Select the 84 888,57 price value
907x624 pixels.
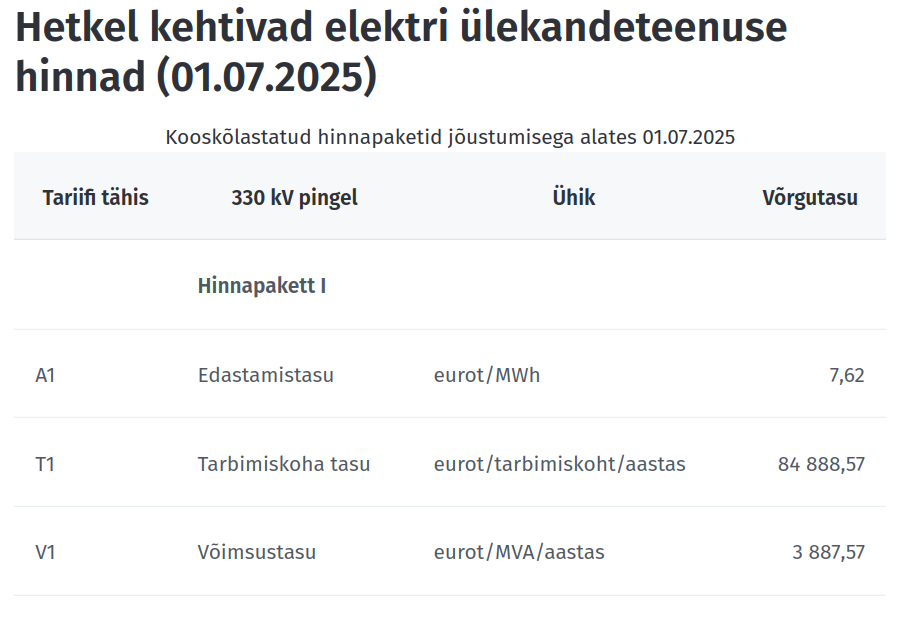(821, 464)
